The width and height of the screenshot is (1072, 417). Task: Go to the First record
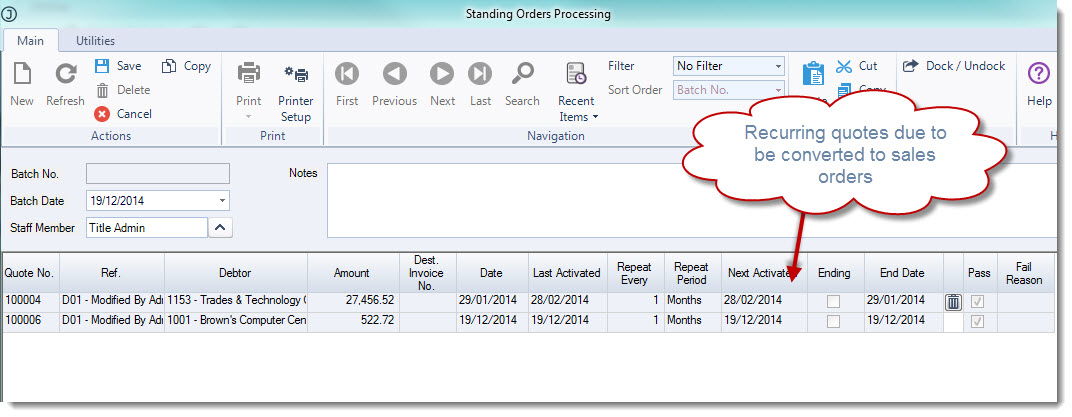(x=347, y=84)
